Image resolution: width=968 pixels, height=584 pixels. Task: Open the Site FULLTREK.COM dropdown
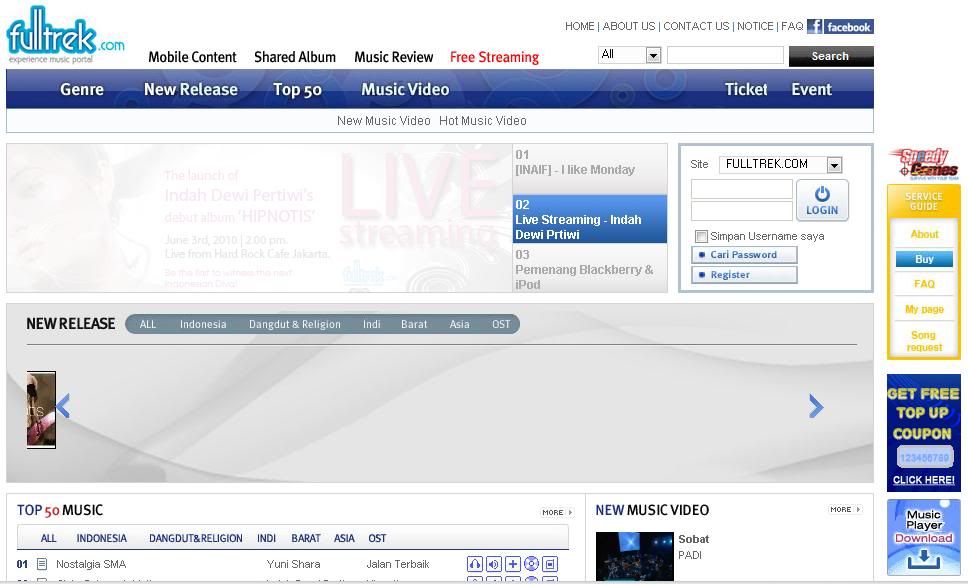(780, 164)
